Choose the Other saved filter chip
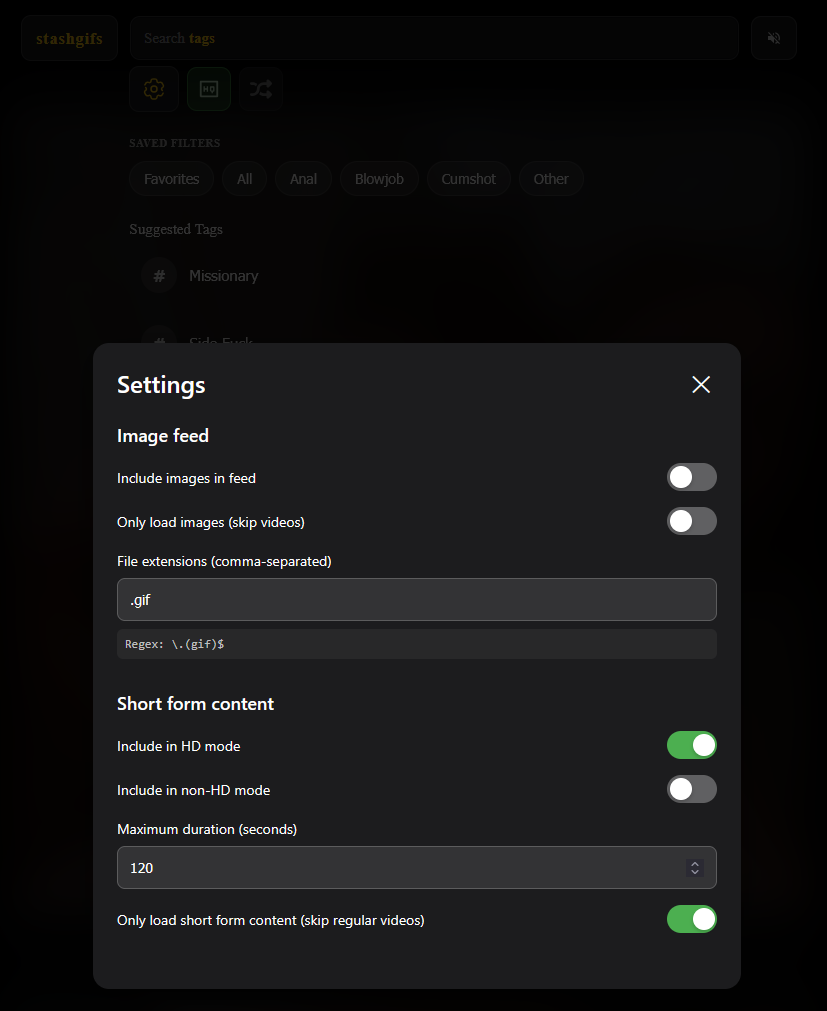This screenshot has width=827, height=1011. tap(551, 179)
